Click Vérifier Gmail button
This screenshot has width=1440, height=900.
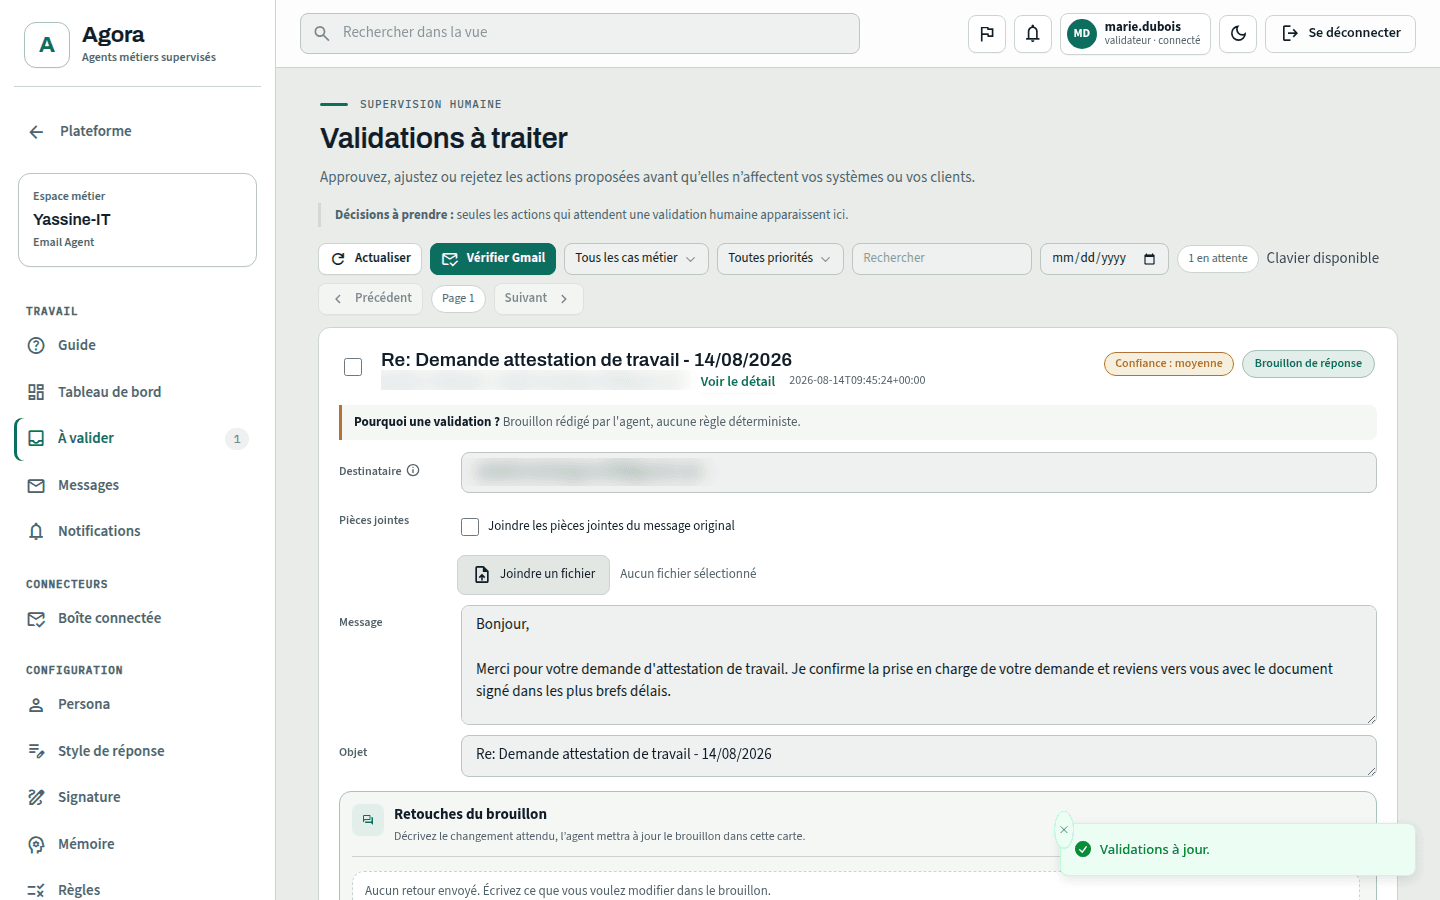[493, 258]
